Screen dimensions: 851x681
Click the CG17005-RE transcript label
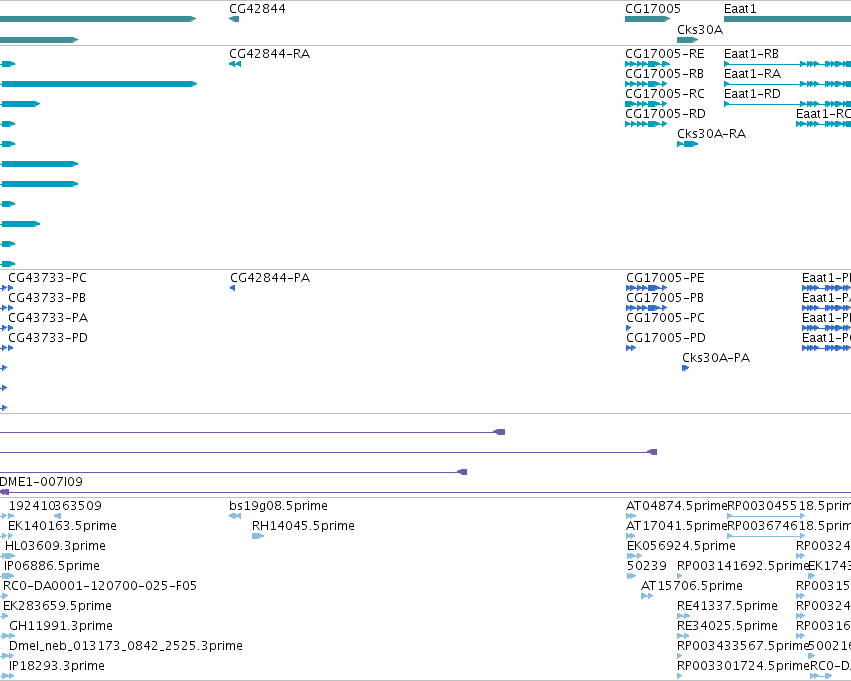click(x=665, y=54)
